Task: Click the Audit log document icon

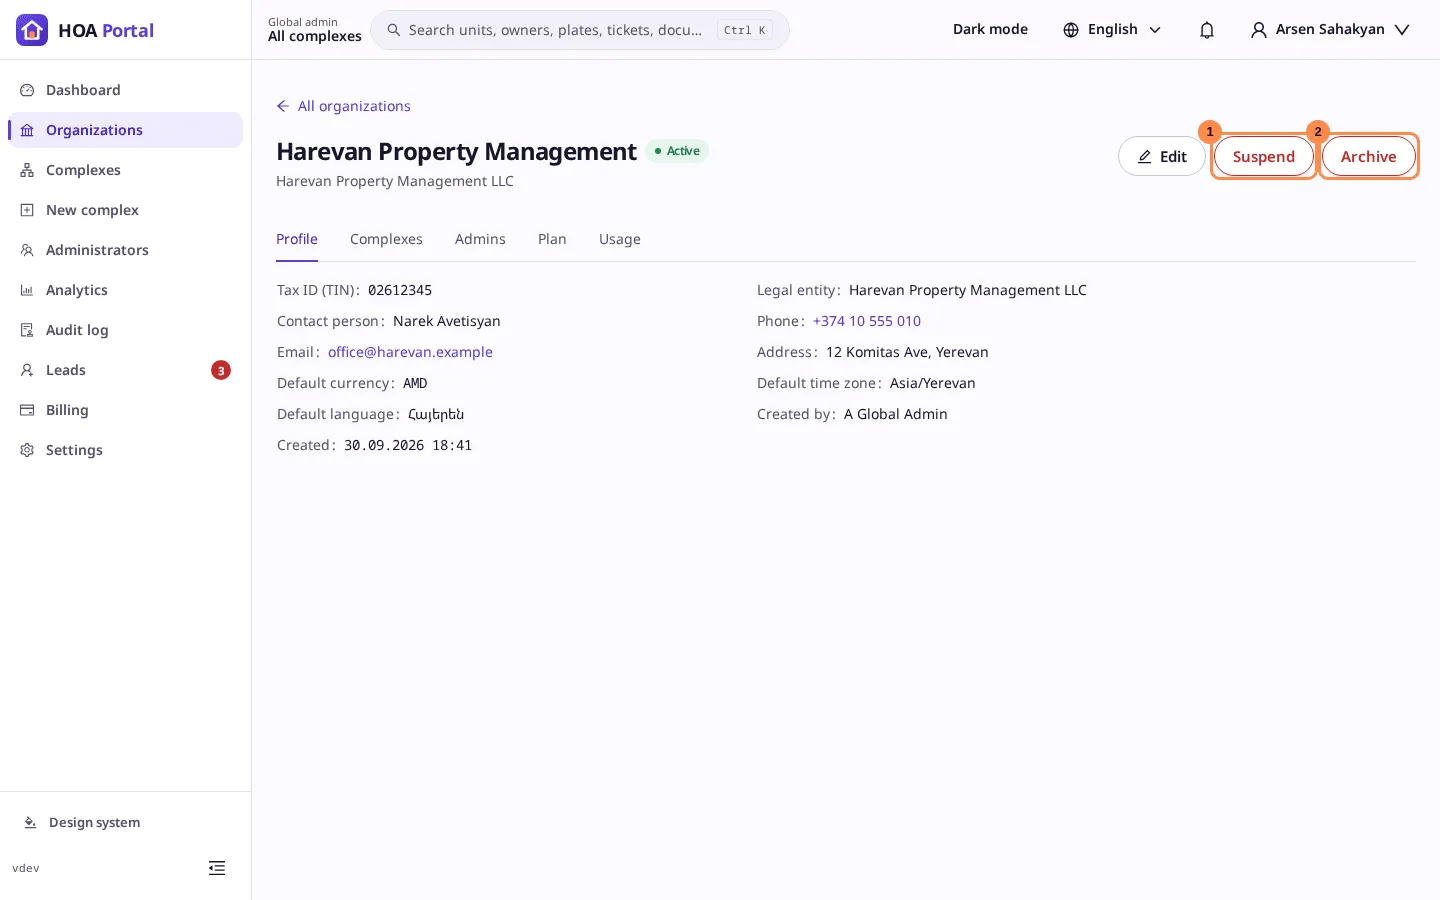Action: (x=27, y=330)
